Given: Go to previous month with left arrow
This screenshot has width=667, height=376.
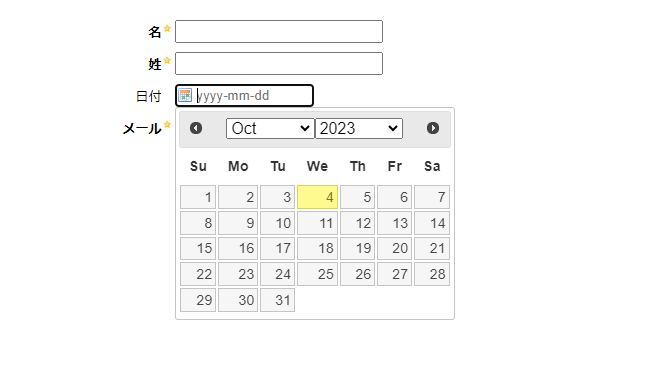Looking at the screenshot, I should (196, 128).
